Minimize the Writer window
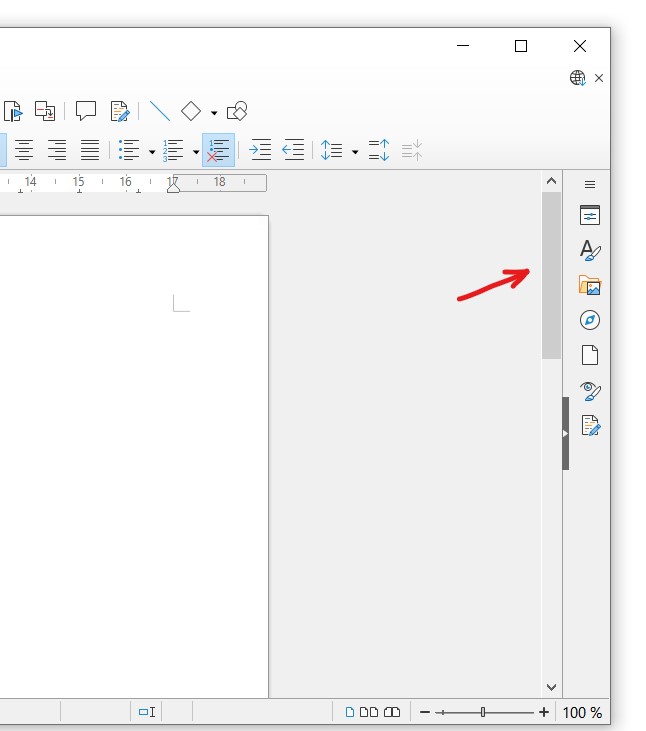The width and height of the screenshot is (646, 731). (463, 46)
